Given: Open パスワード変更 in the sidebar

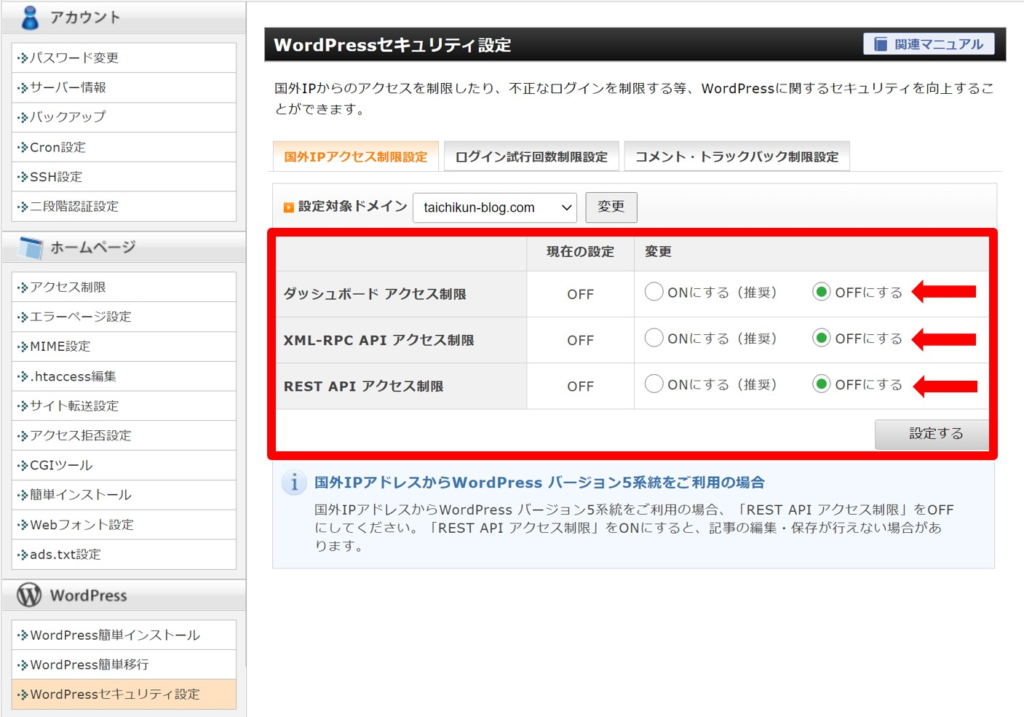Looking at the screenshot, I should click(x=124, y=57).
